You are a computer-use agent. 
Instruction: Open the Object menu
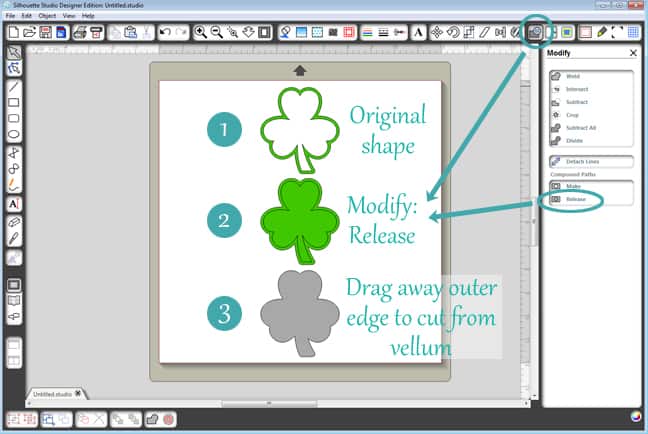[47, 17]
